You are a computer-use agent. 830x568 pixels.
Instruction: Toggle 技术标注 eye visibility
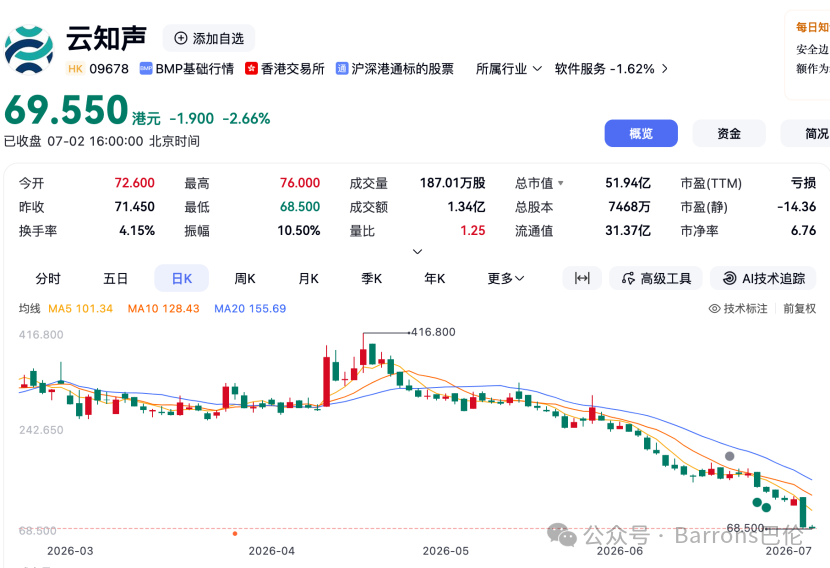(715, 309)
